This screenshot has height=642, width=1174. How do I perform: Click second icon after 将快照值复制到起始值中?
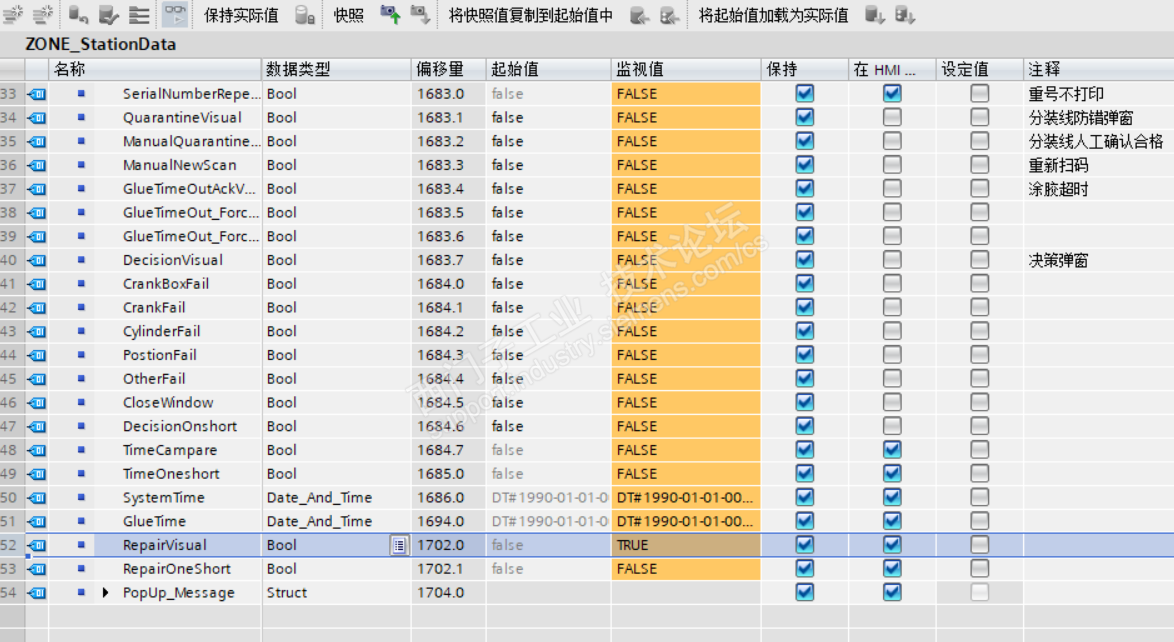(669, 14)
